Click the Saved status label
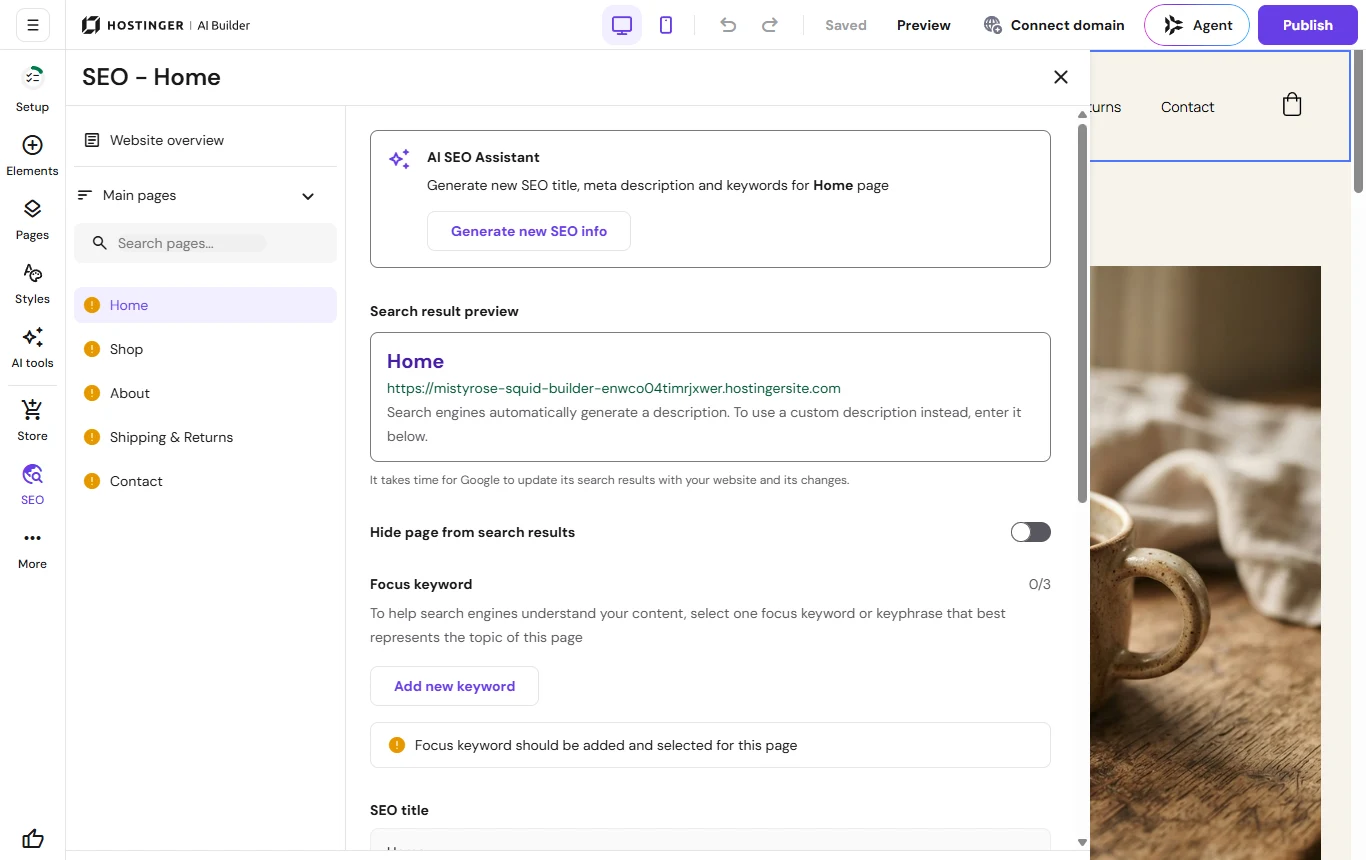 [846, 25]
